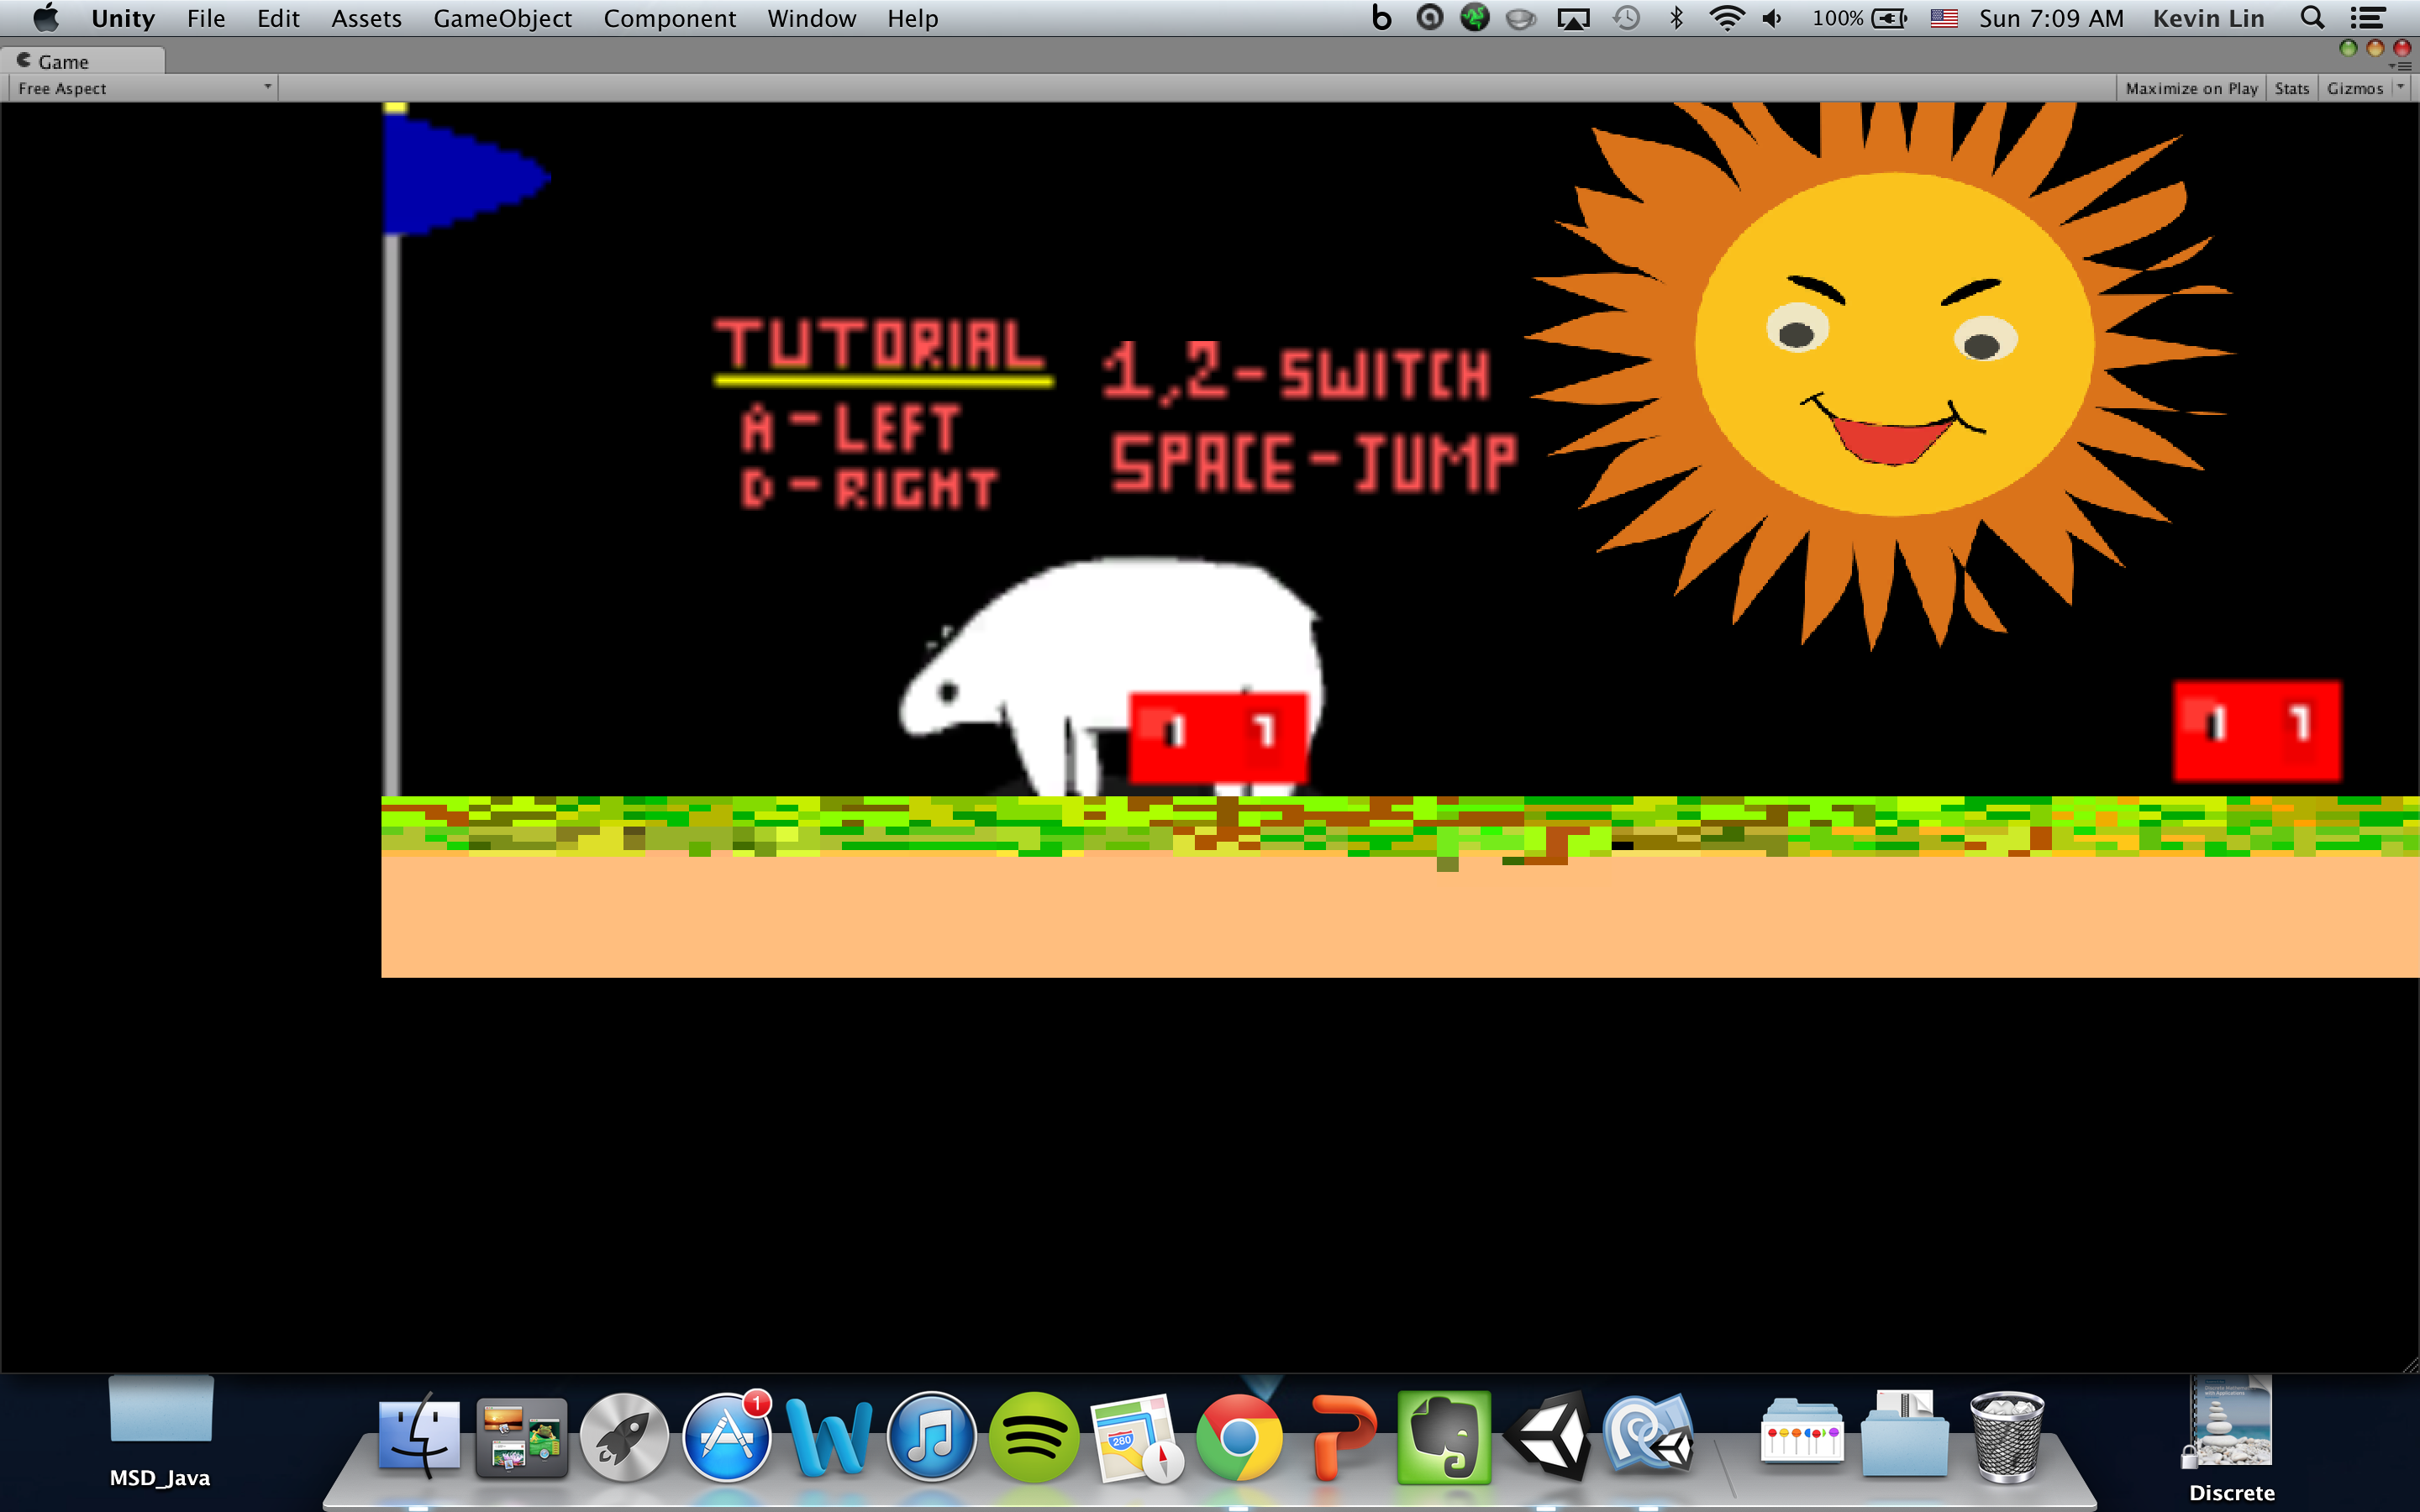The width and height of the screenshot is (2420, 1512).
Task: Open iTunes from the dock
Action: click(930, 1437)
